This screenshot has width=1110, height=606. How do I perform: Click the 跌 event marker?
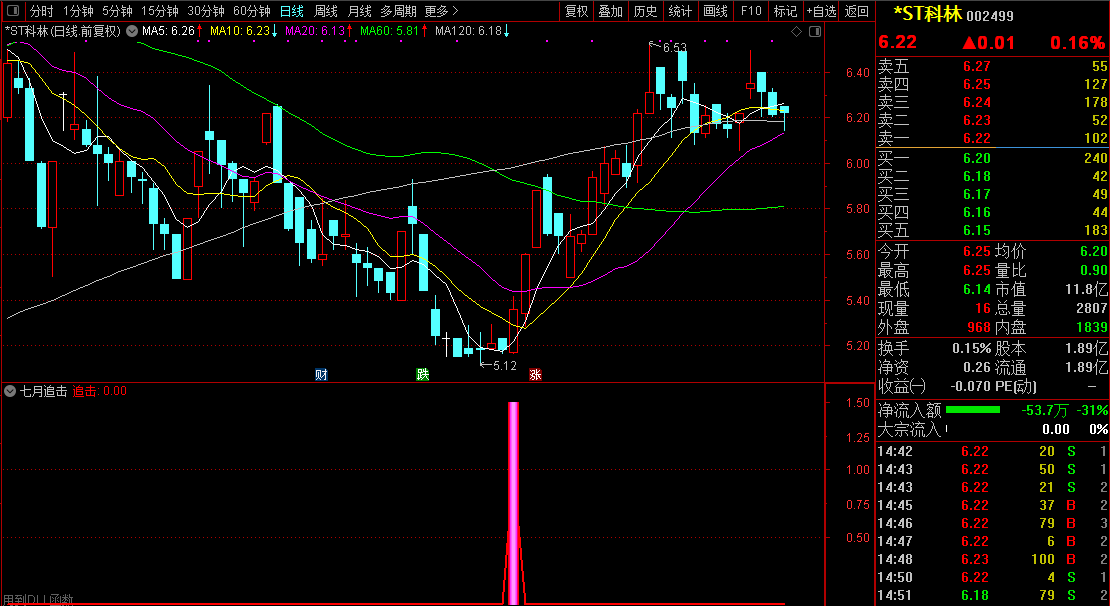pos(423,375)
